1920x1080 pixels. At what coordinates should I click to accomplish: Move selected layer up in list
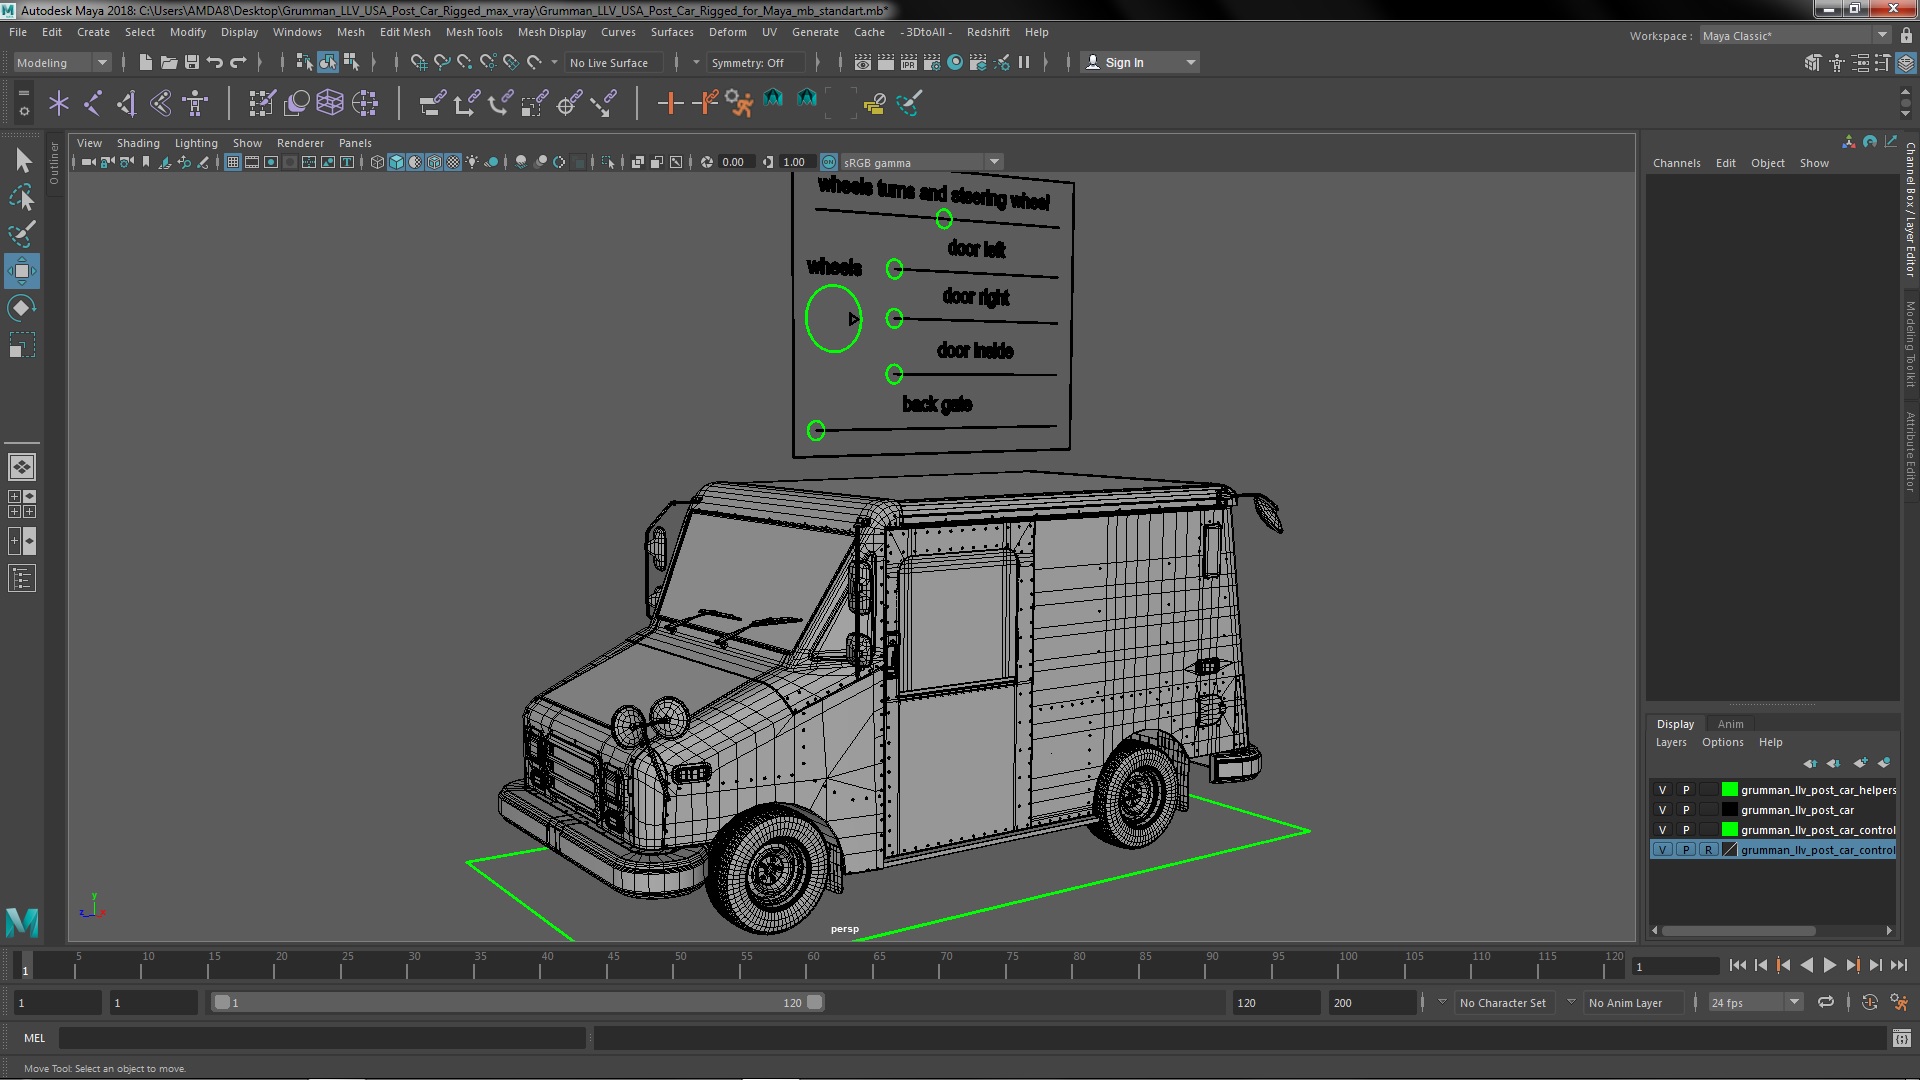point(1810,763)
